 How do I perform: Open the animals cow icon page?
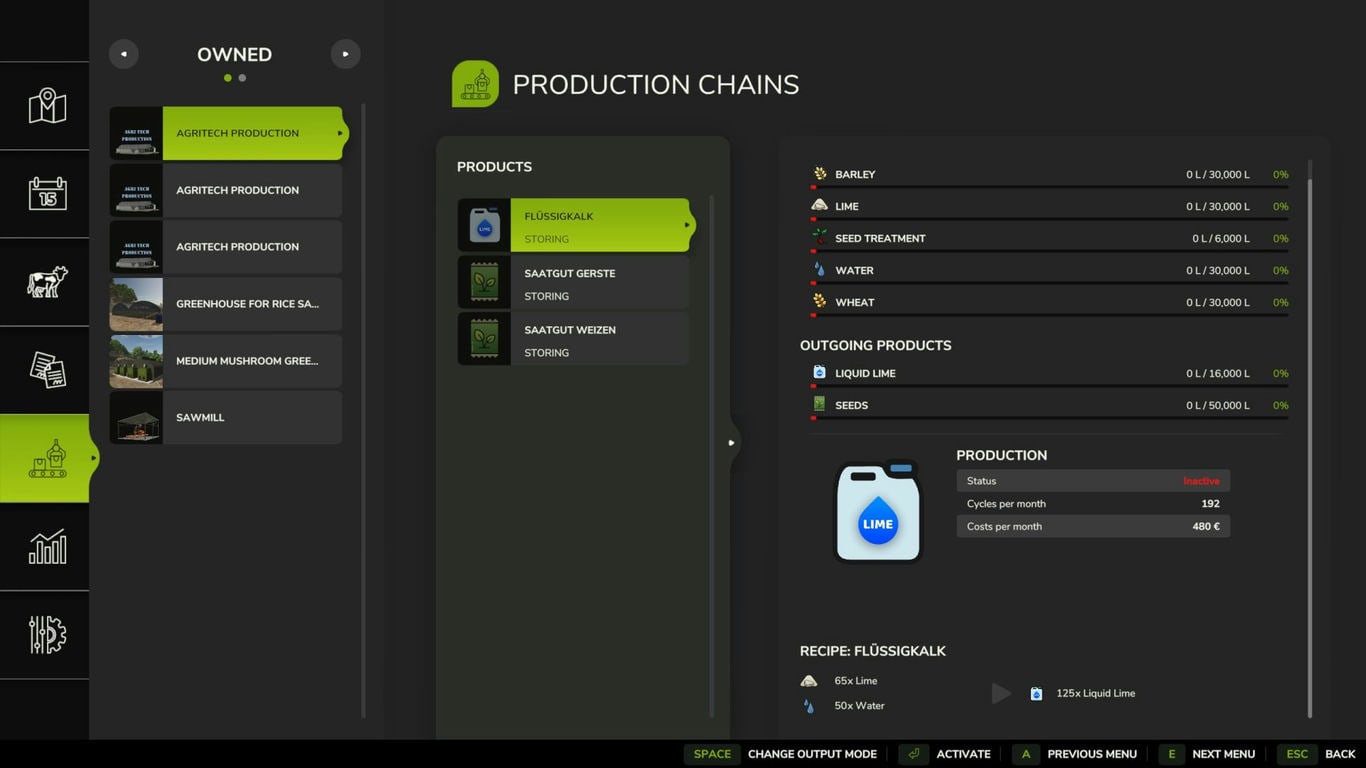pyautogui.click(x=47, y=281)
